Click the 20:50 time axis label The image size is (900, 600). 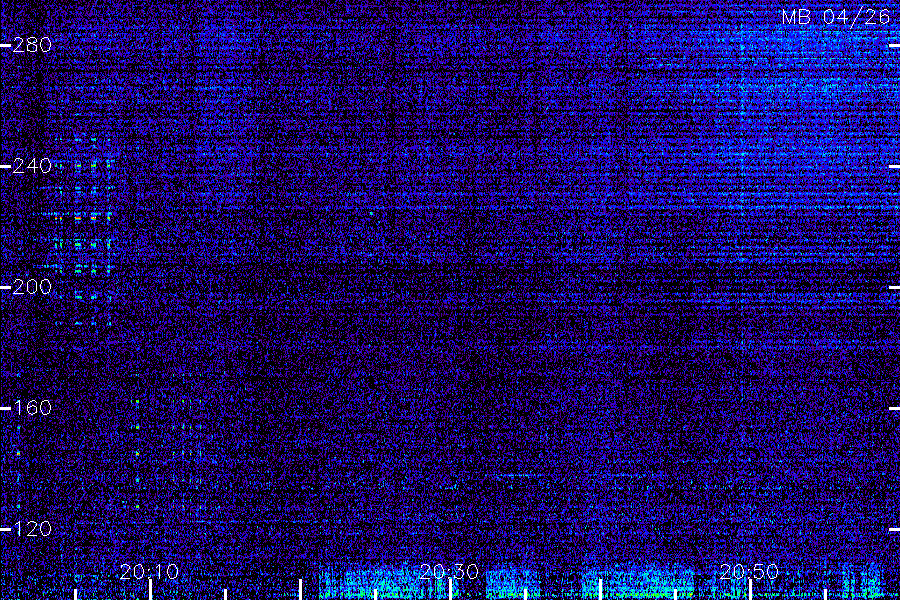(x=749, y=572)
